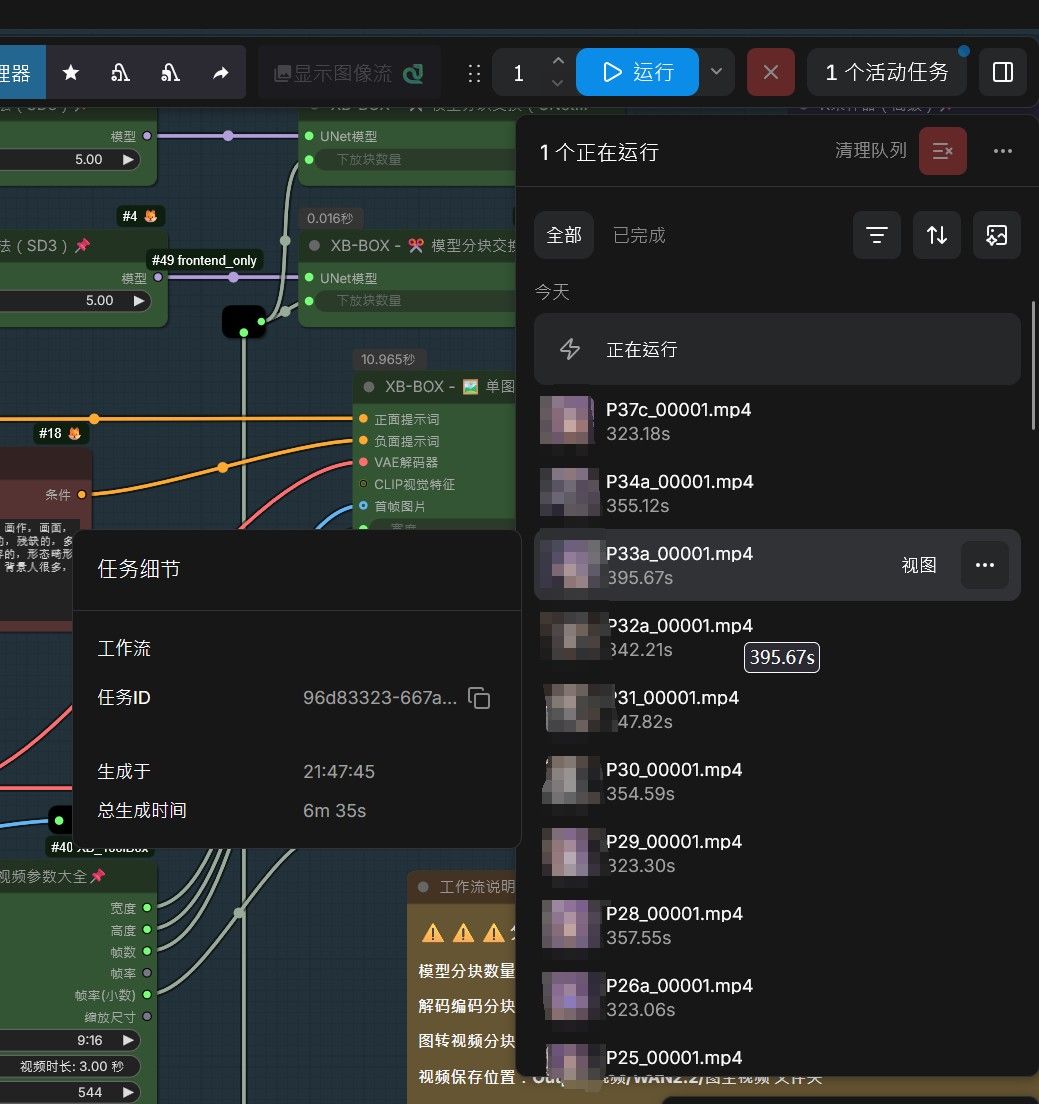
Task: Open more options for P33a_00001.mp4
Action: [x=985, y=565]
